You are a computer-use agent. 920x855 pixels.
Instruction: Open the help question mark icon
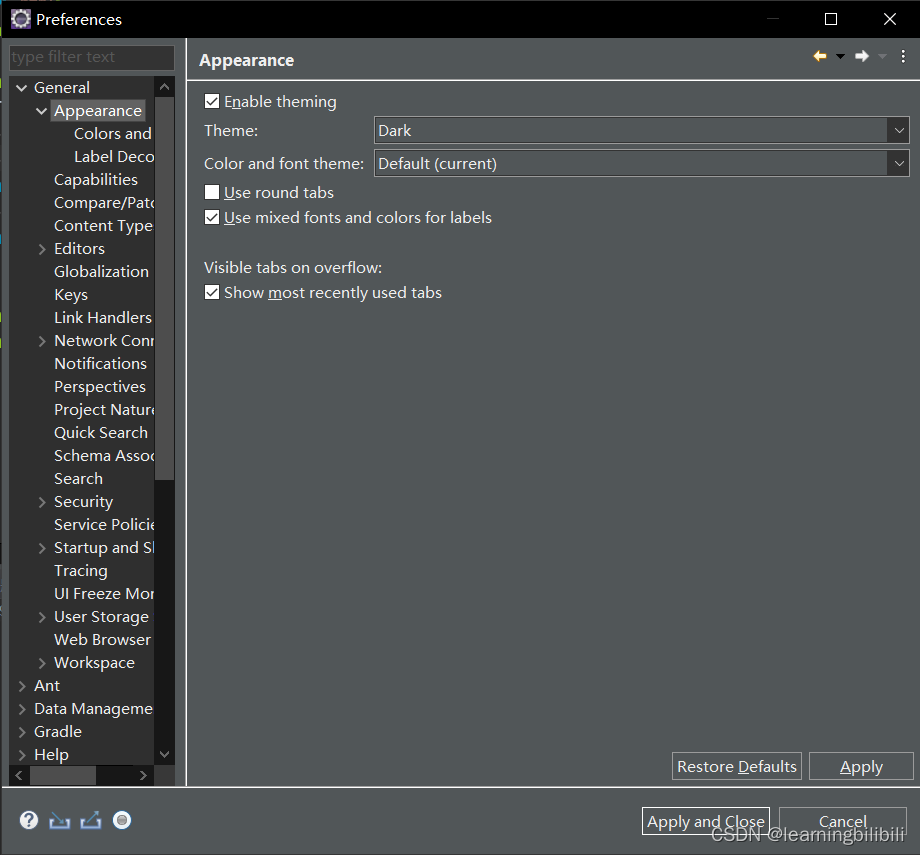29,820
